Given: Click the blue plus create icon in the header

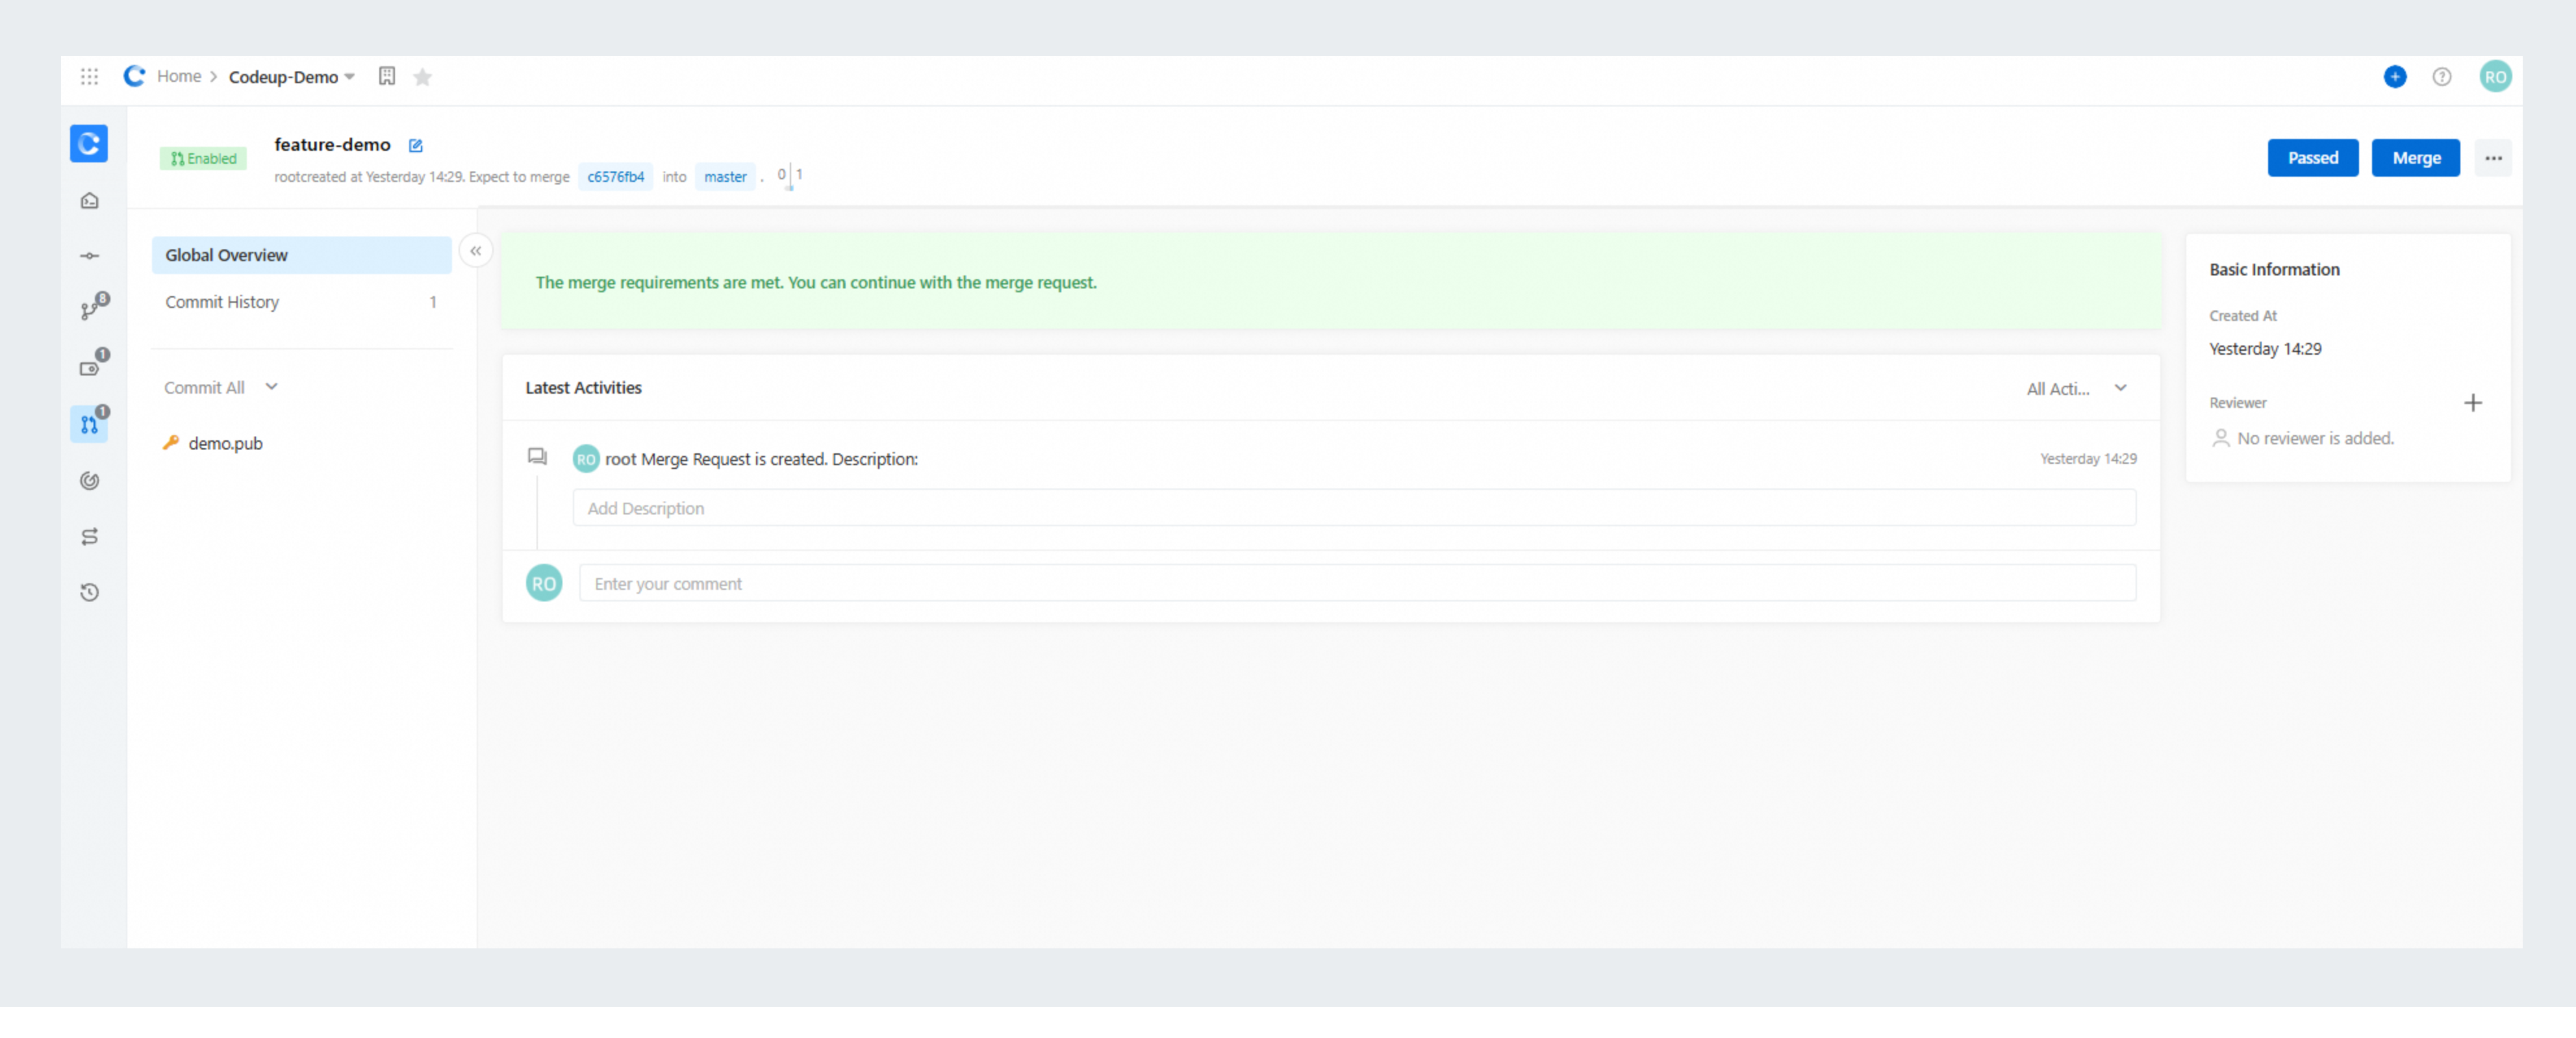Looking at the screenshot, I should pos(2394,76).
